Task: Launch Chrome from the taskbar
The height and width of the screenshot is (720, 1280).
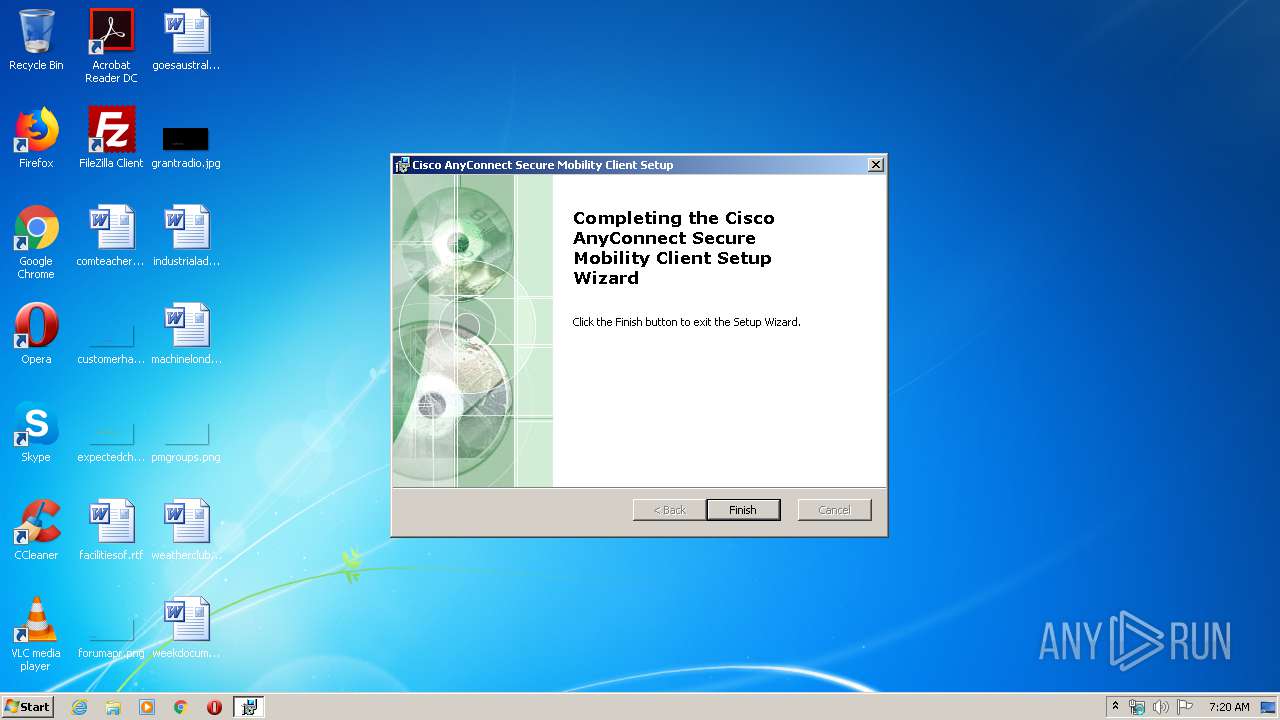Action: coord(181,707)
